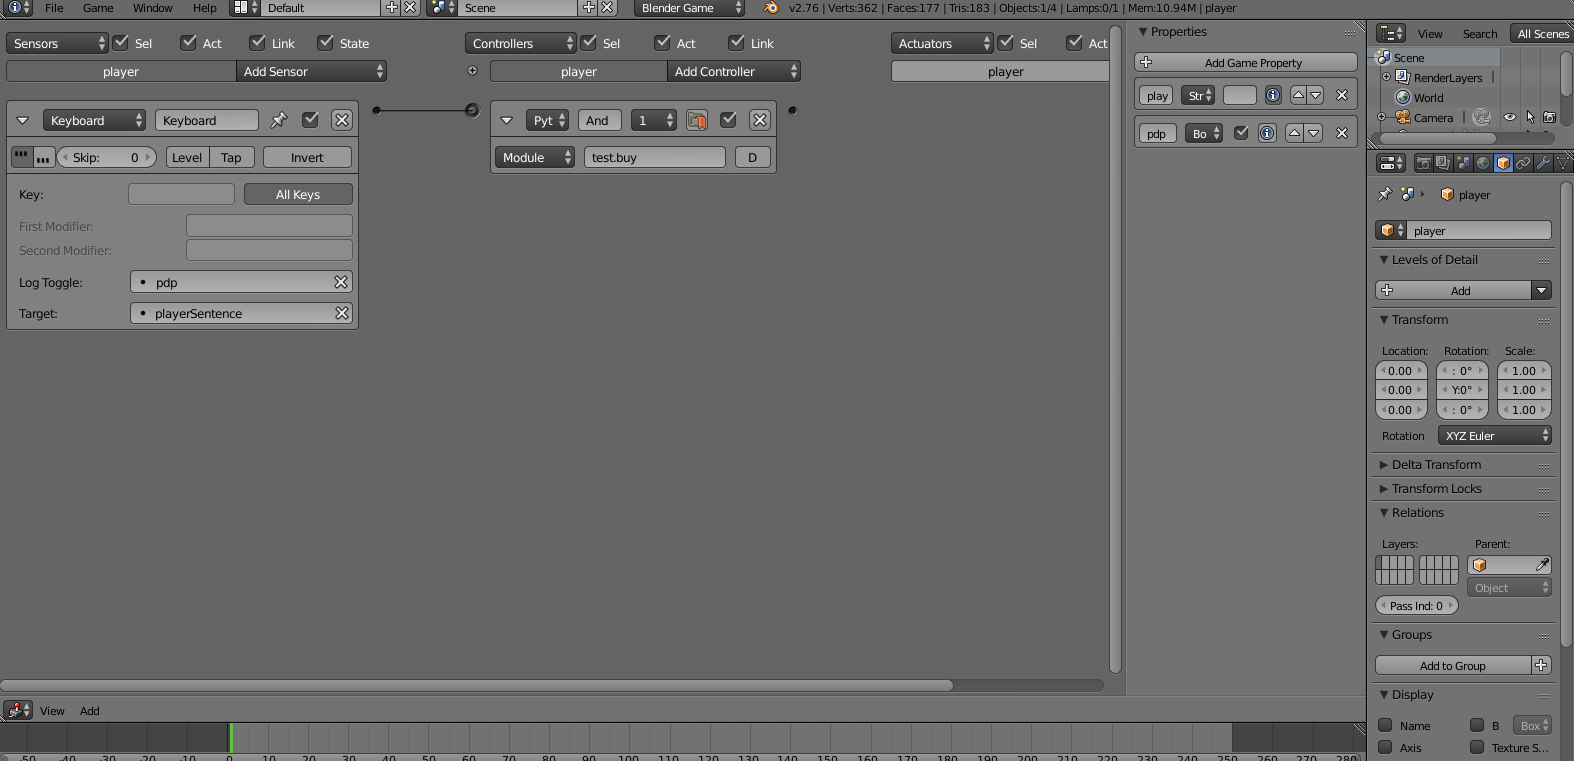Uncheck the Sensors Sel filter

121,42
